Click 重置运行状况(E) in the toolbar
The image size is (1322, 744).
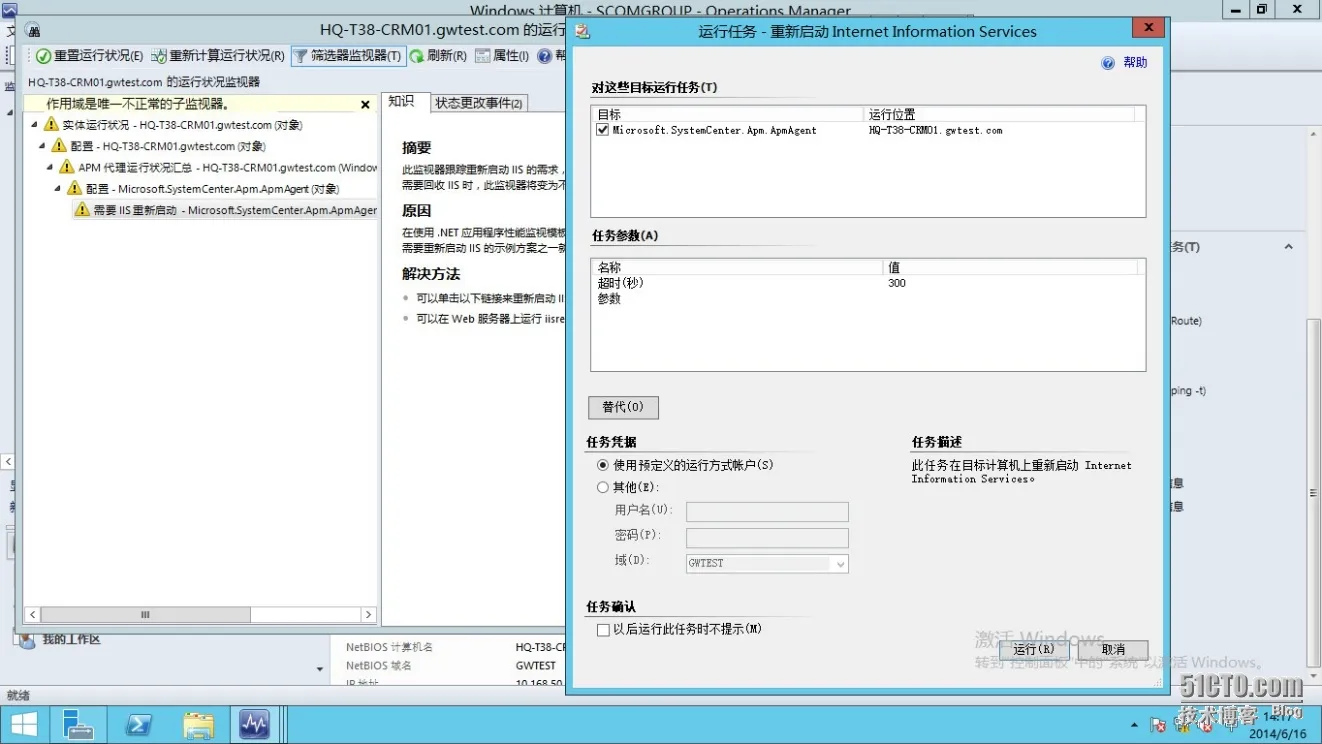tap(90, 56)
